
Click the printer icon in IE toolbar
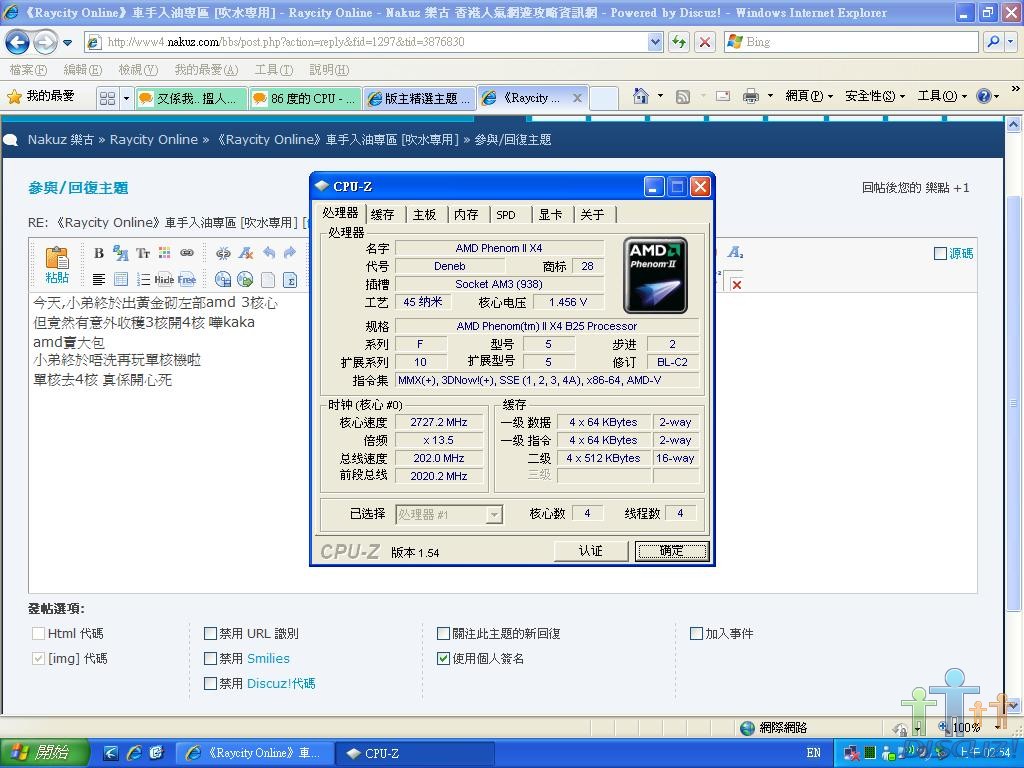click(750, 96)
